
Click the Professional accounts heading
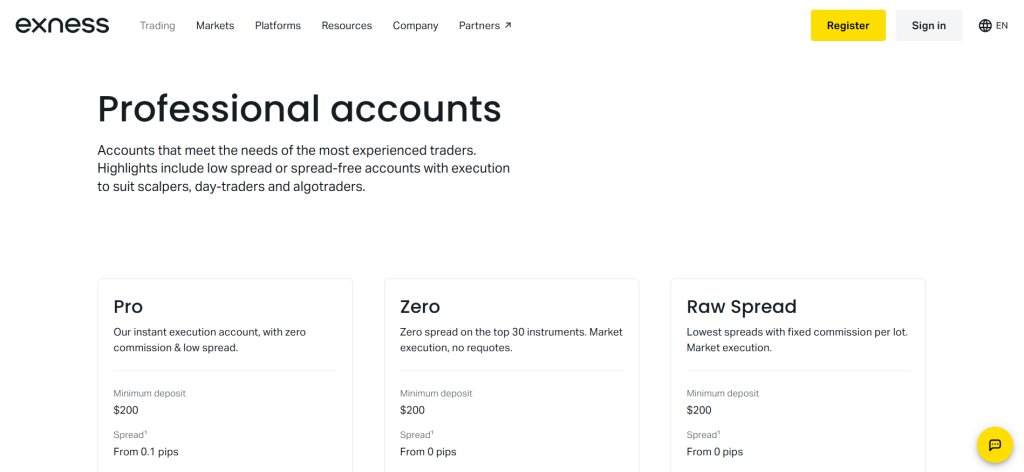[x=299, y=108]
